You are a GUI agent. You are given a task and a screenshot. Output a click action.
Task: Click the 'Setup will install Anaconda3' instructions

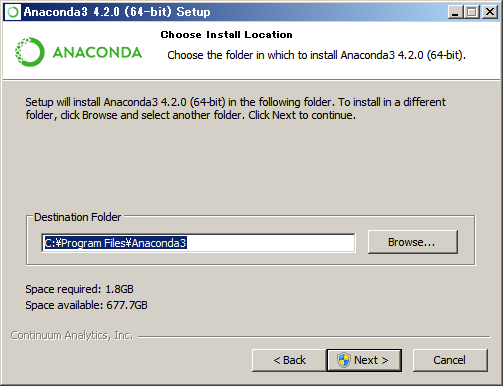point(235,108)
